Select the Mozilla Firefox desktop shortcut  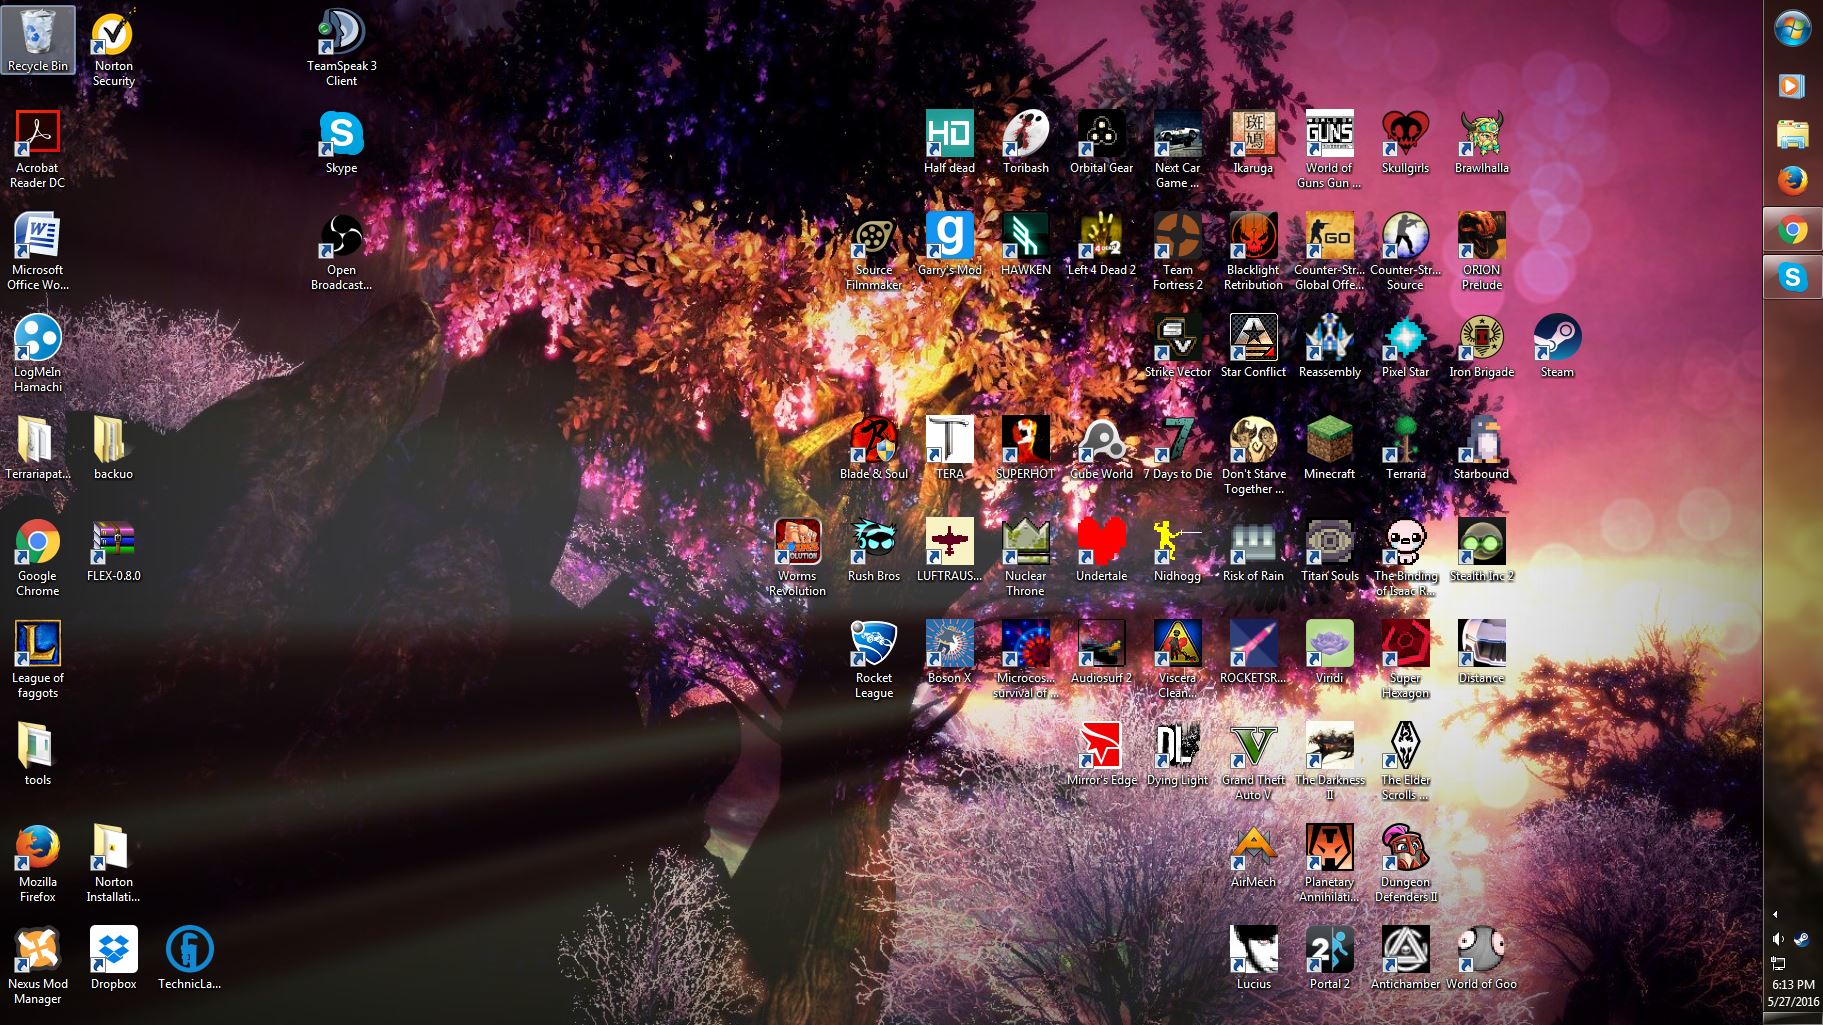[38, 863]
